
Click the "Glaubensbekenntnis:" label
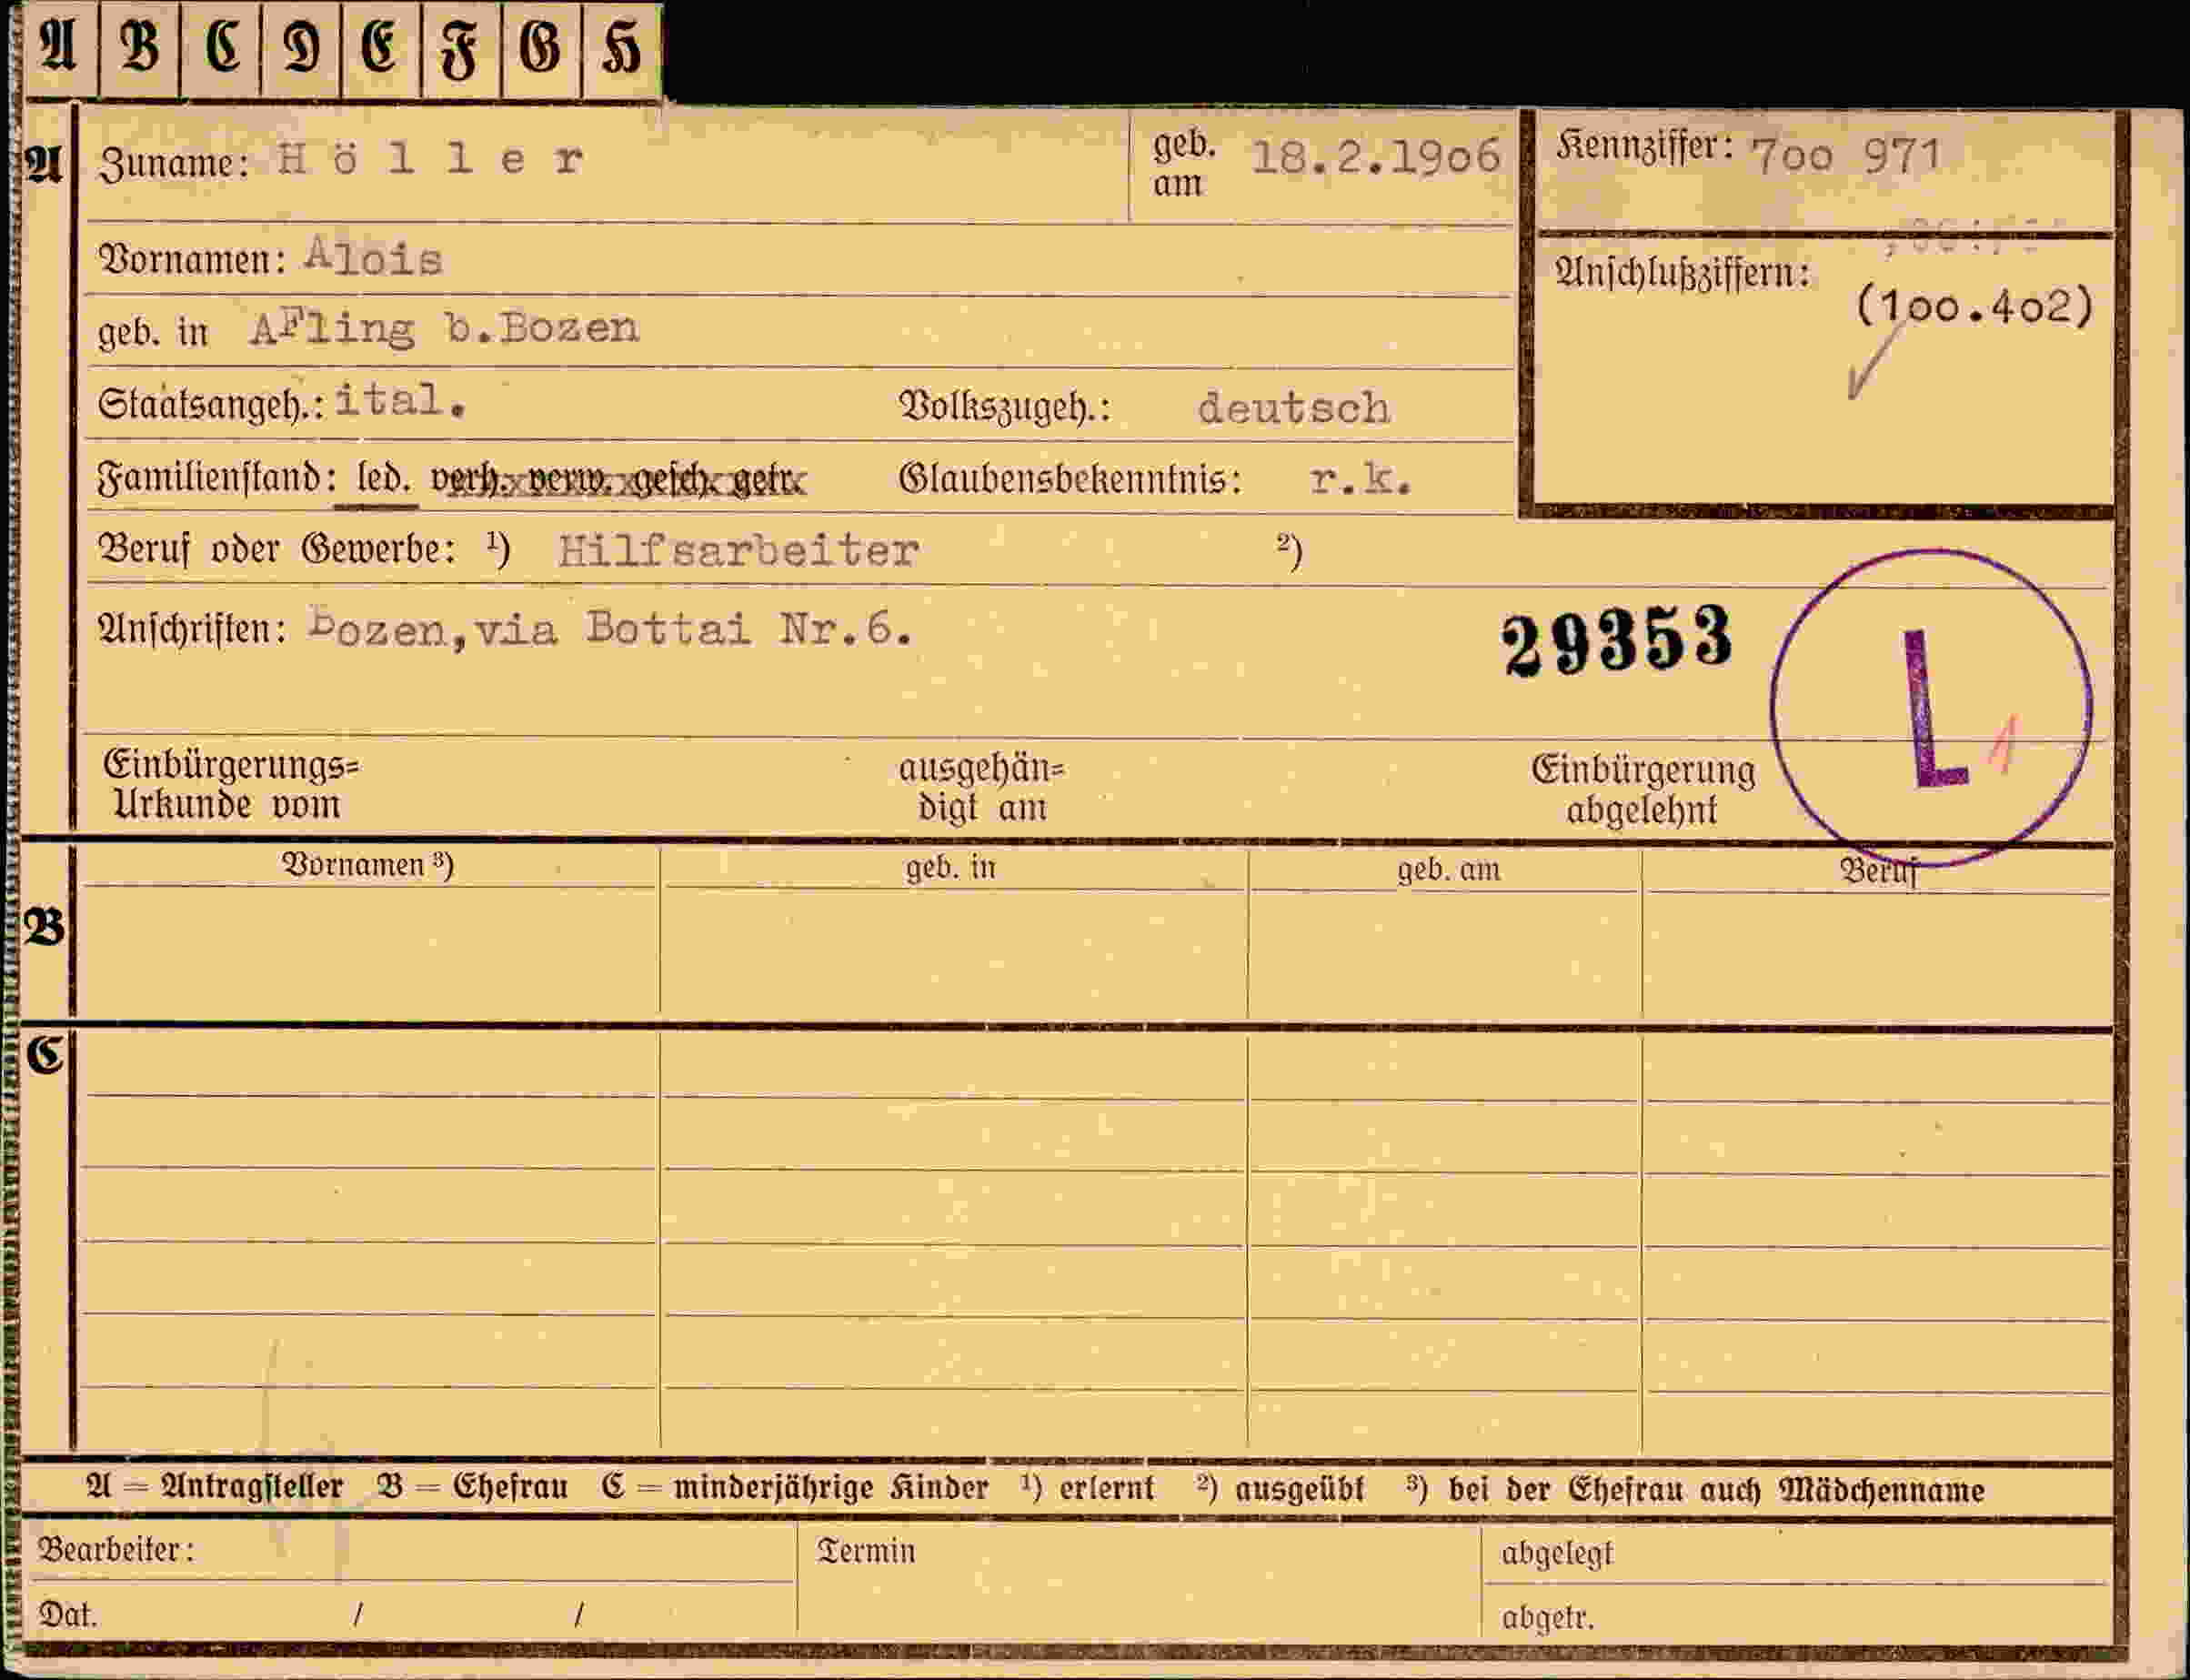point(1069,479)
